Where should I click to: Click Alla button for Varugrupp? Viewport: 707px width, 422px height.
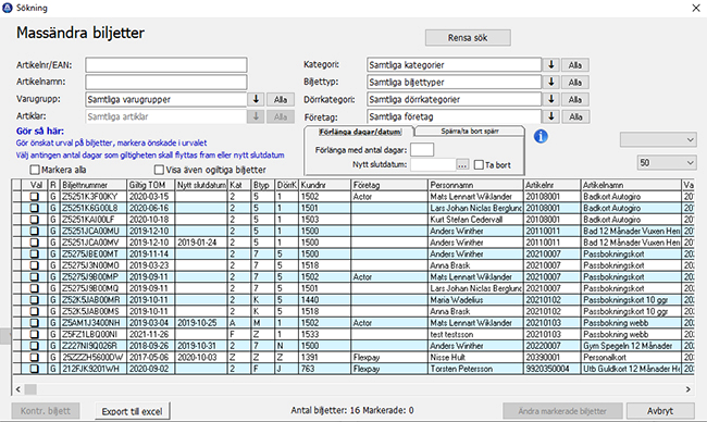pyautogui.click(x=280, y=100)
